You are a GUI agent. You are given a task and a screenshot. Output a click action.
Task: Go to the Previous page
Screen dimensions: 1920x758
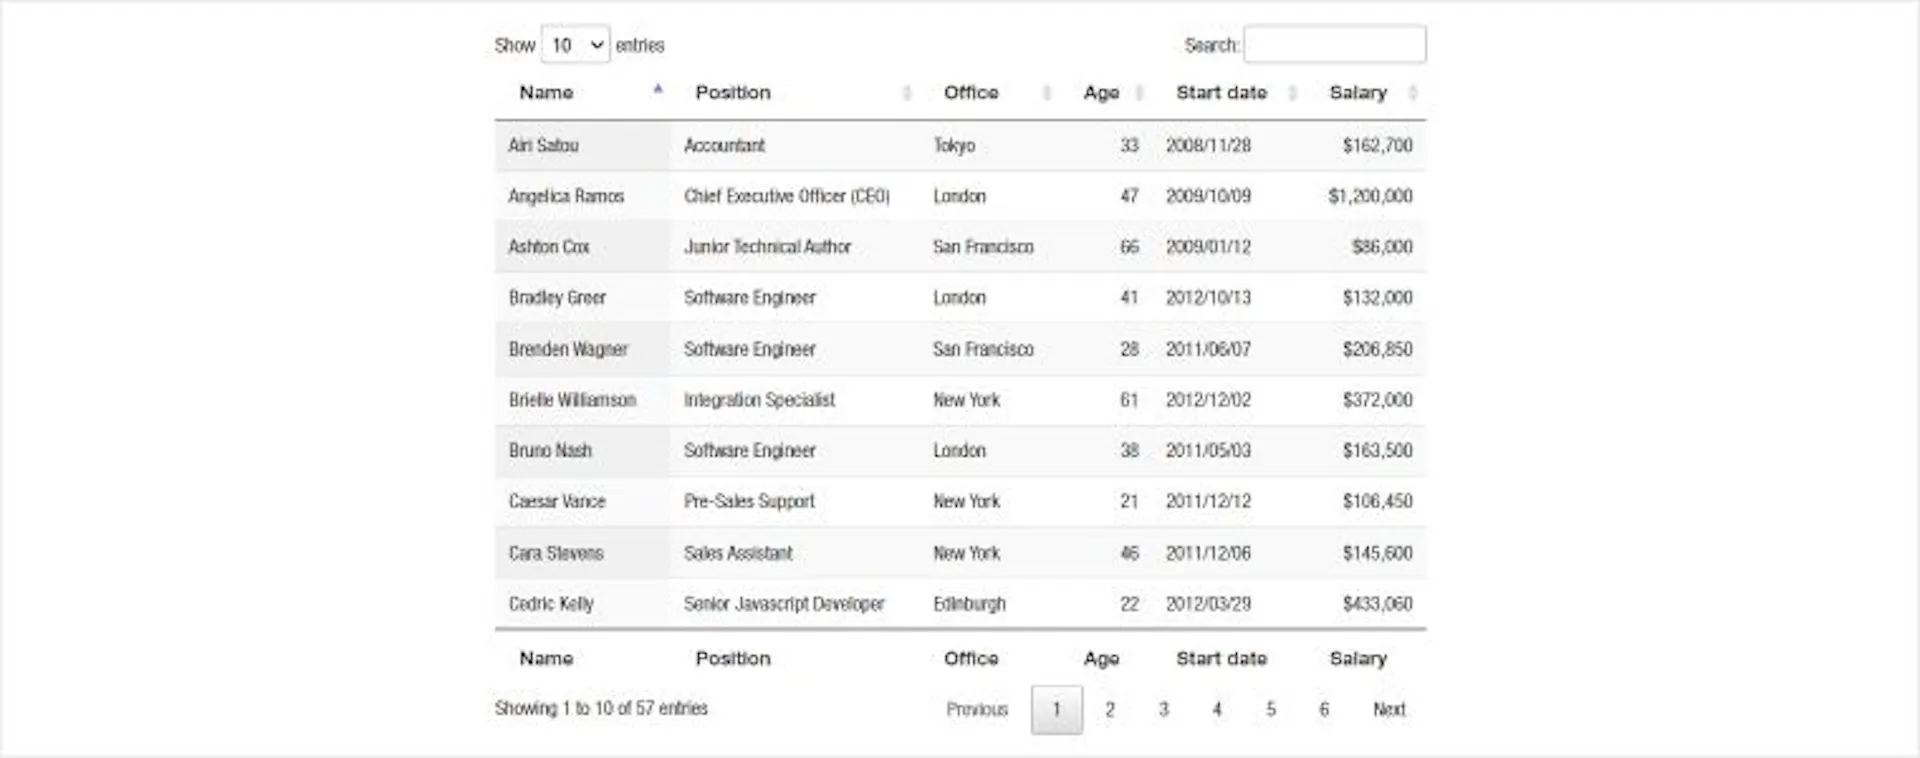pyautogui.click(x=977, y=710)
